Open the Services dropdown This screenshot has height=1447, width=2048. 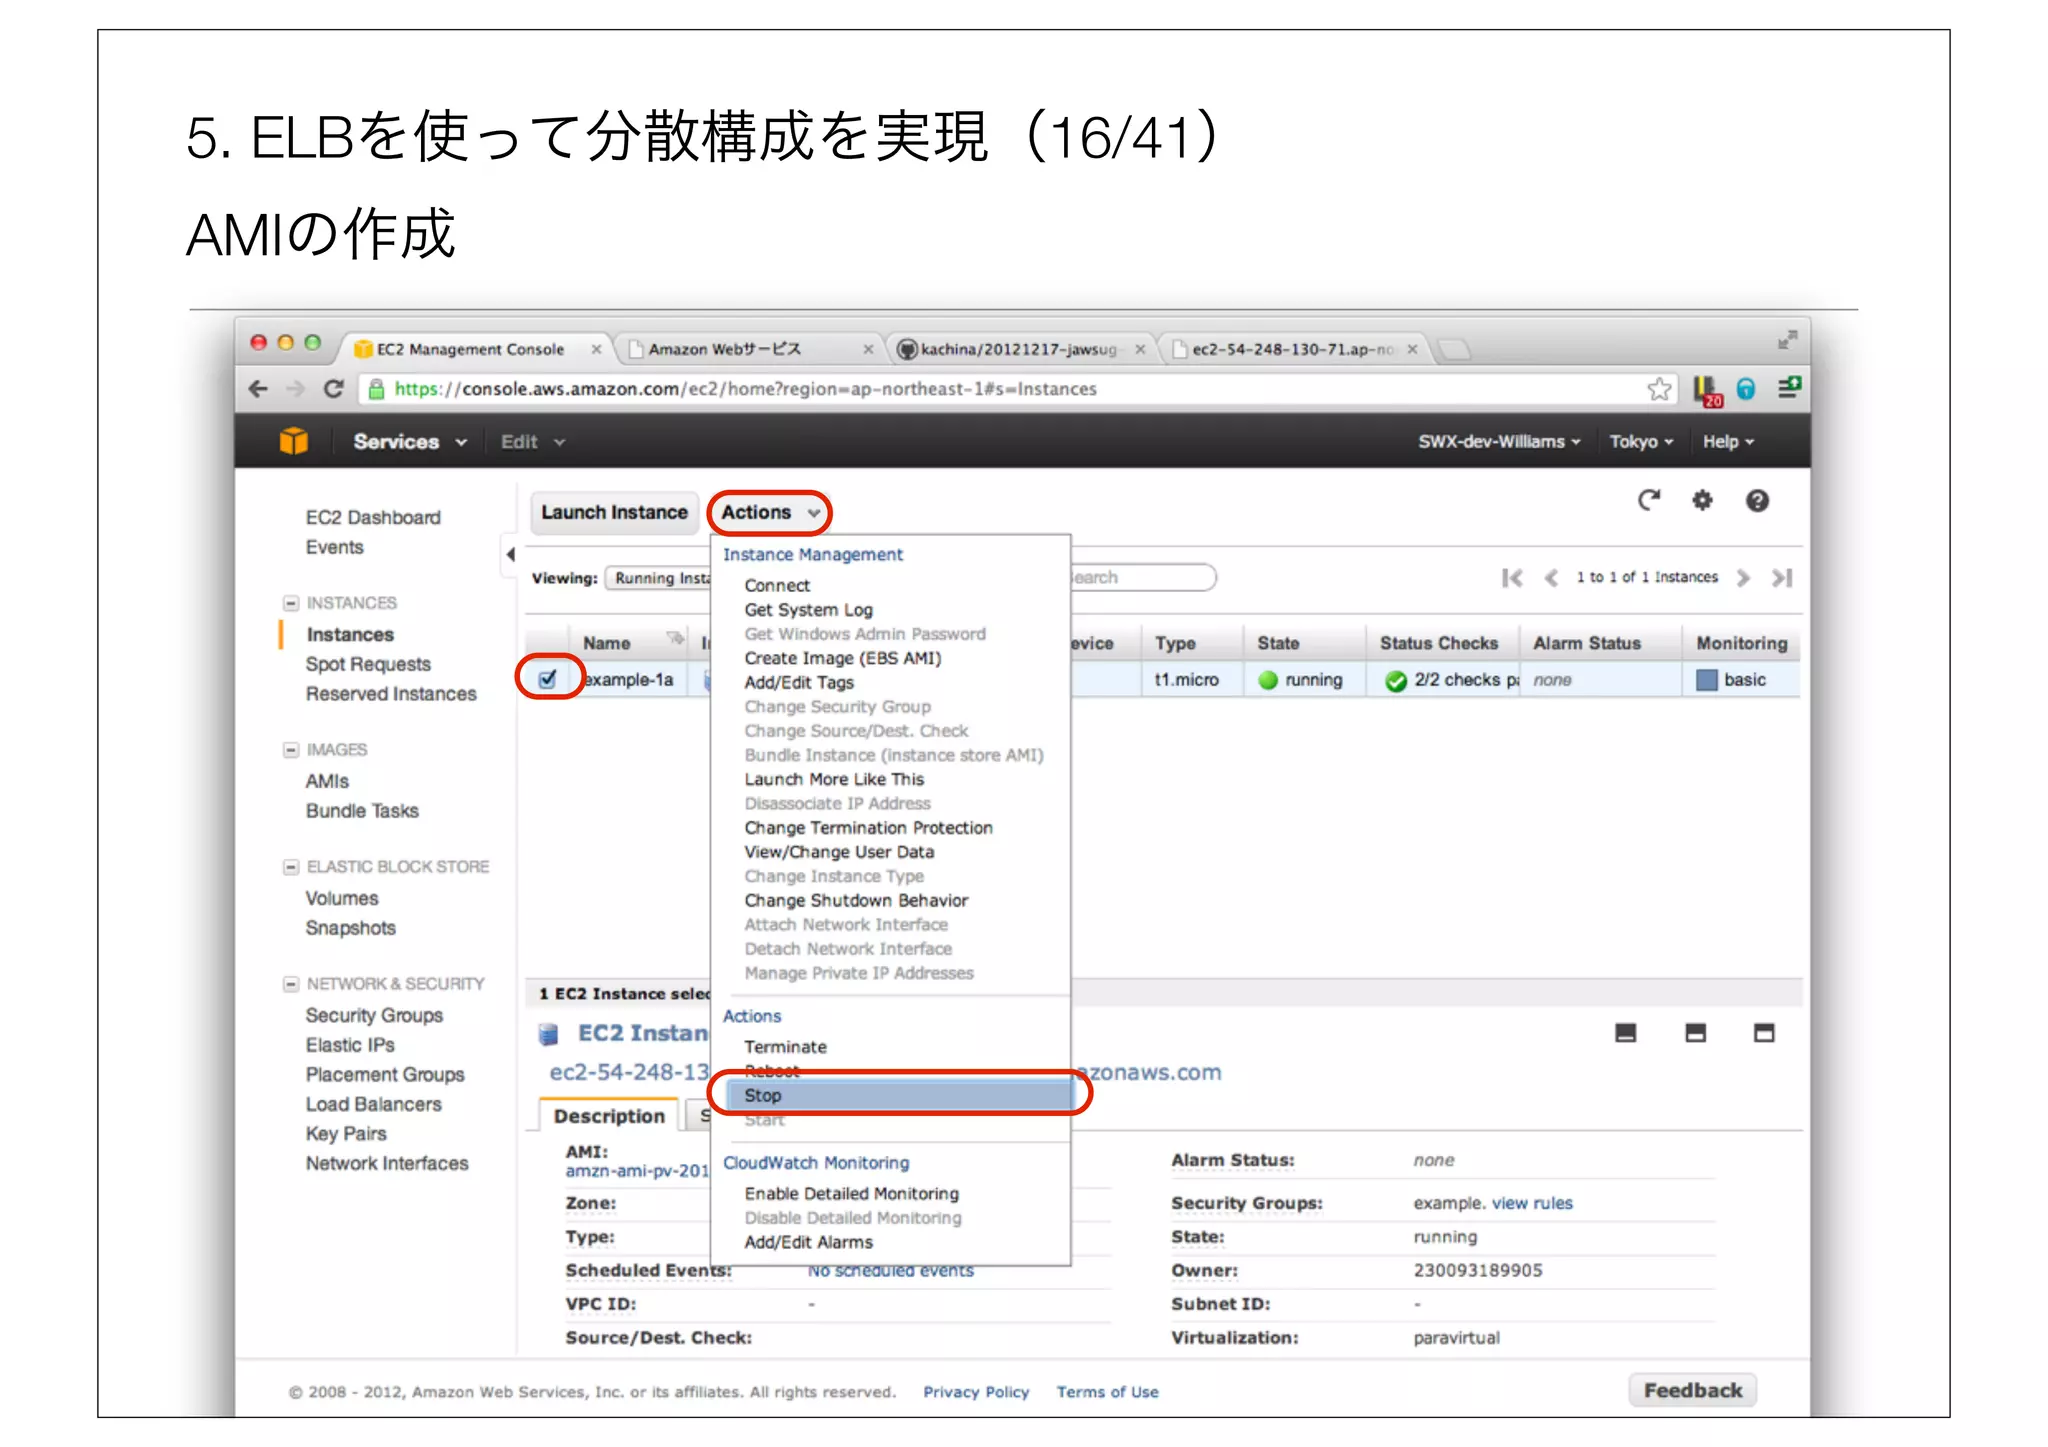[409, 441]
